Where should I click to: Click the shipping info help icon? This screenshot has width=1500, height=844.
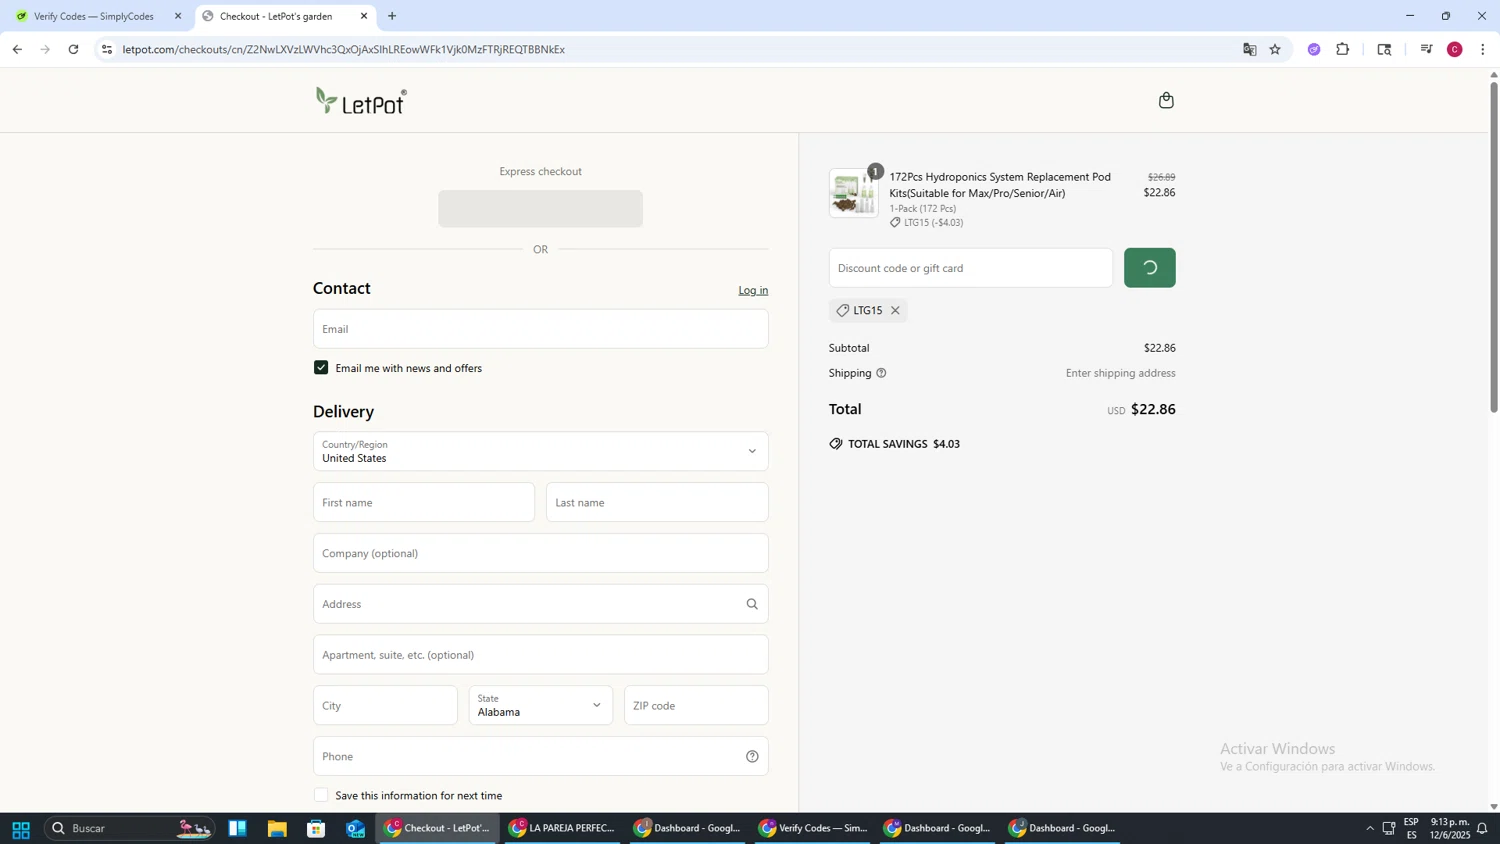pos(881,373)
